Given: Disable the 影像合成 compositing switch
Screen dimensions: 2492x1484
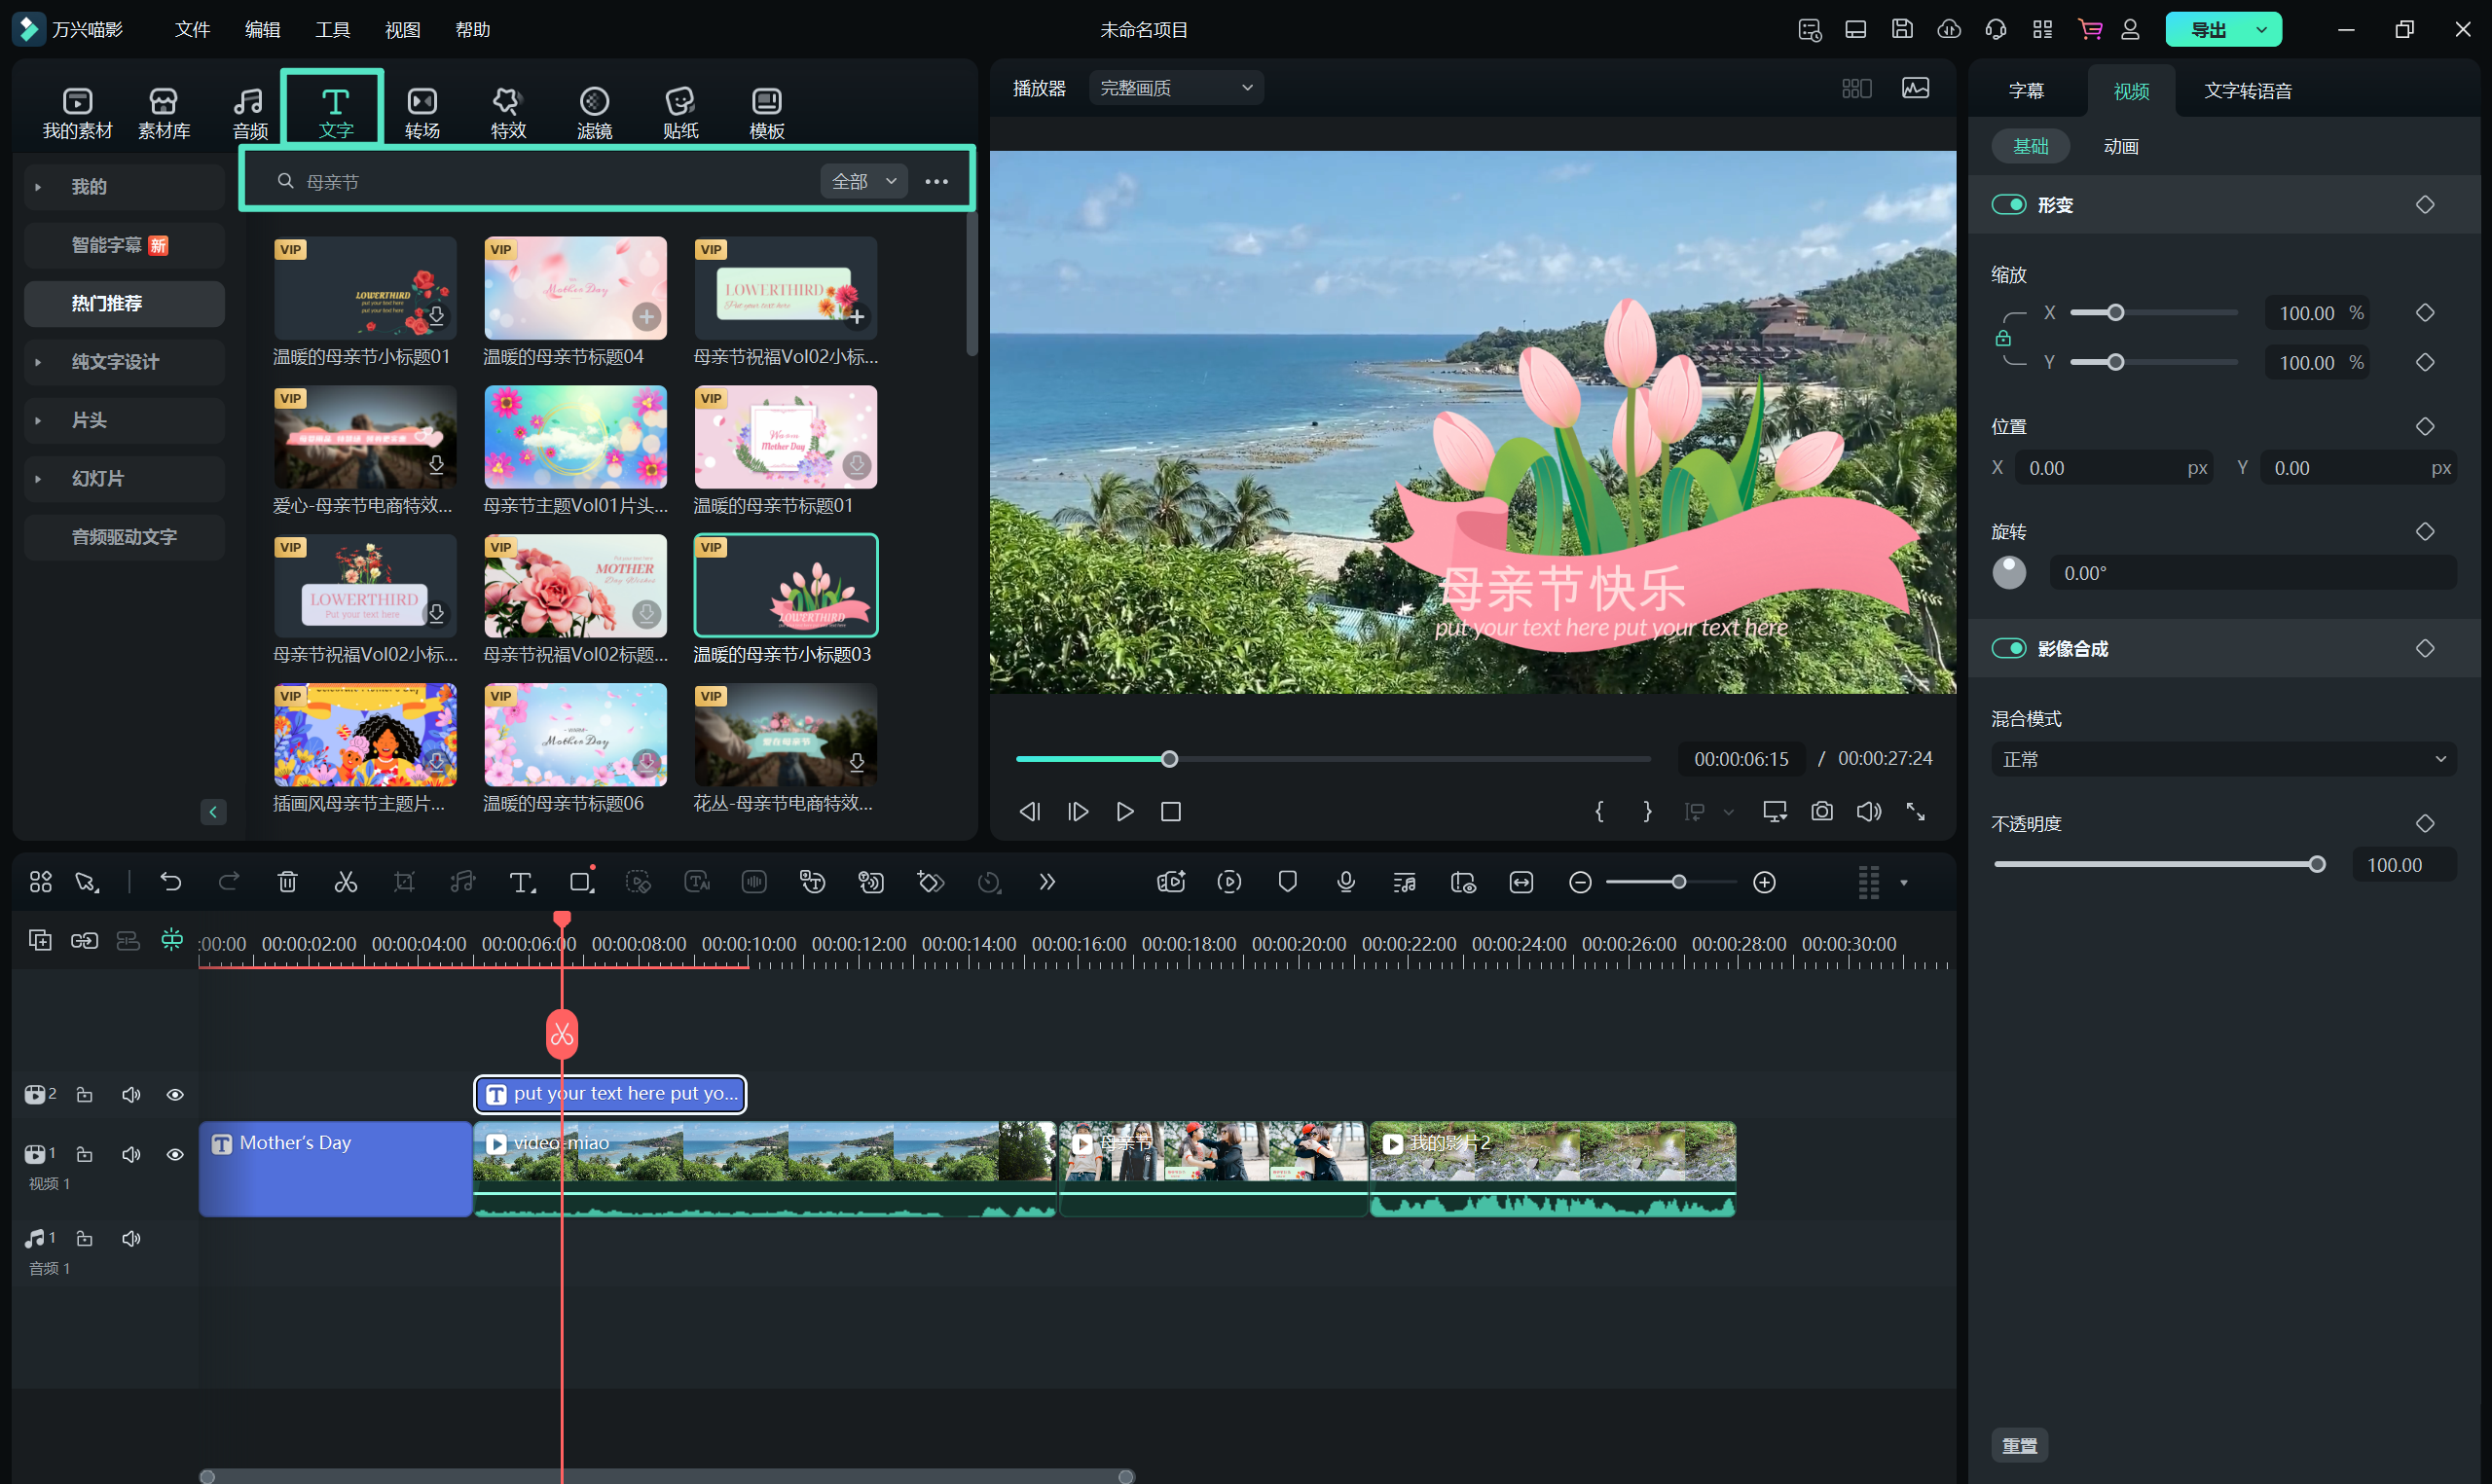Looking at the screenshot, I should pos(2009,648).
